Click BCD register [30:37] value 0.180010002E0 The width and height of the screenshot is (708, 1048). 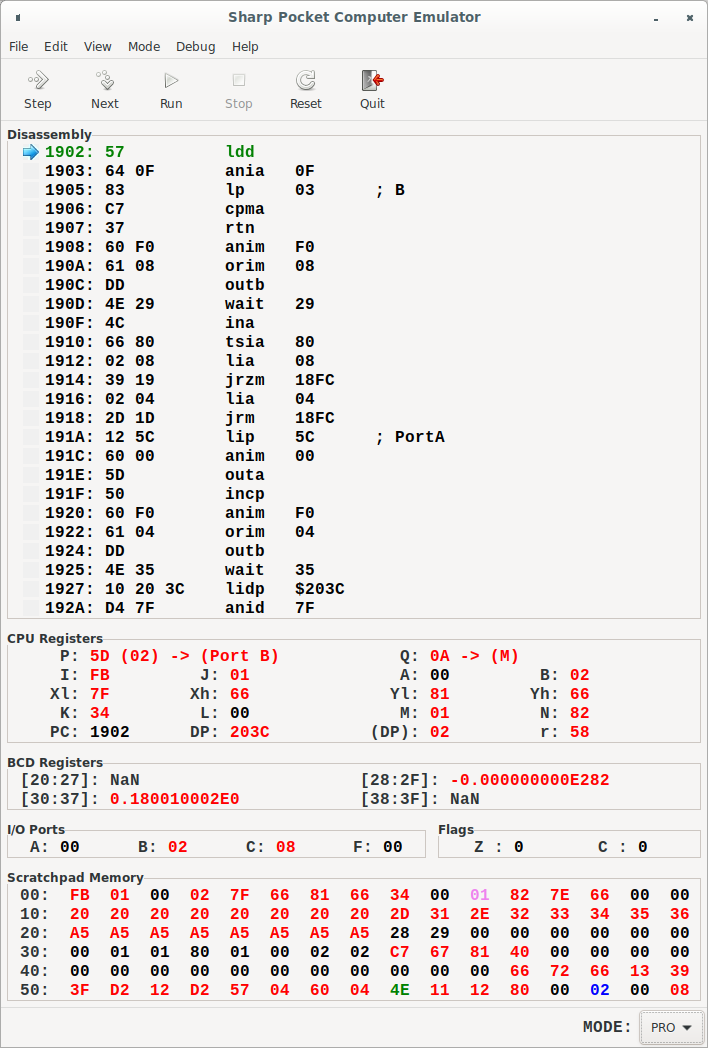pyautogui.click(x=174, y=799)
